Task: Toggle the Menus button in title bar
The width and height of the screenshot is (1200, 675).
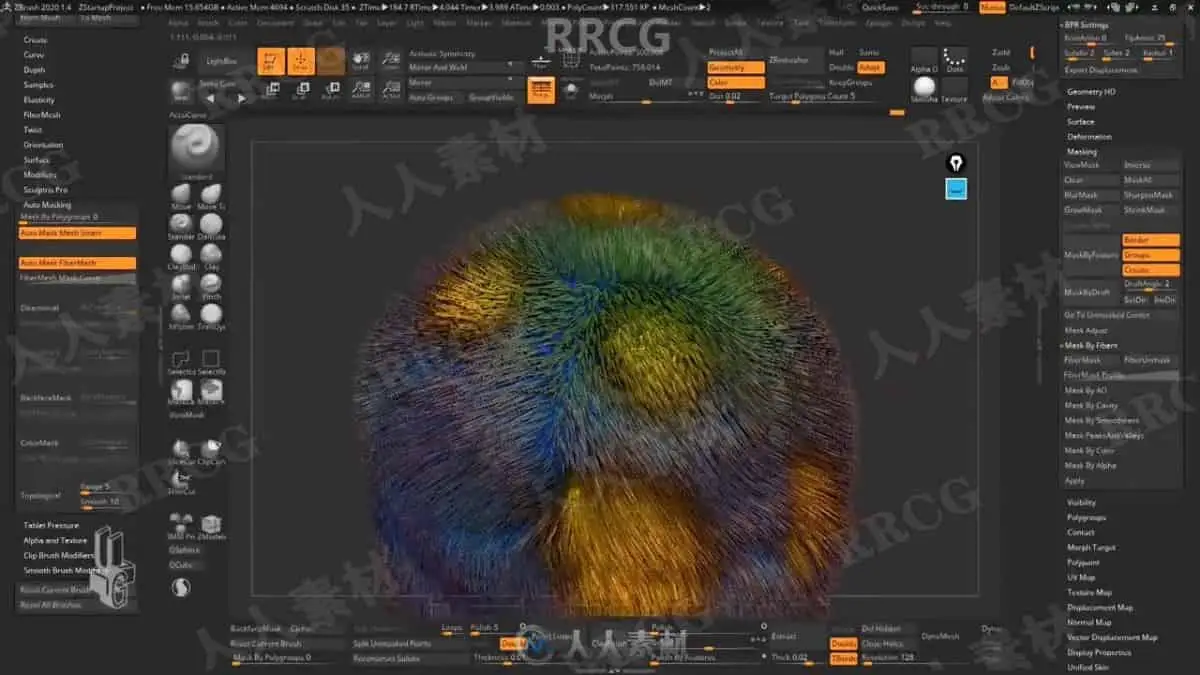Action: [x=992, y=7]
